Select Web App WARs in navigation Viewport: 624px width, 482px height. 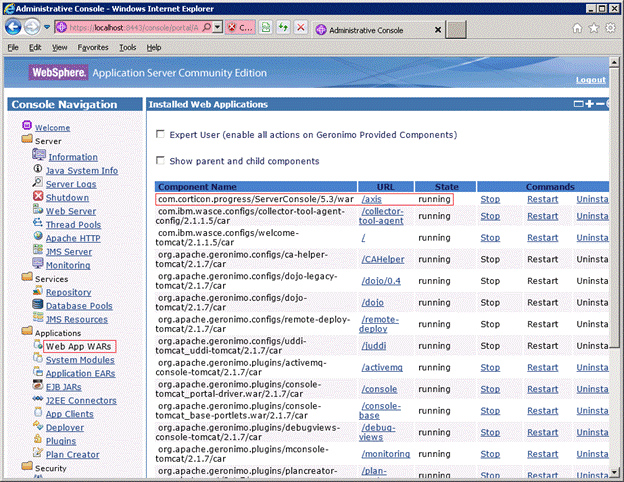click(79, 346)
